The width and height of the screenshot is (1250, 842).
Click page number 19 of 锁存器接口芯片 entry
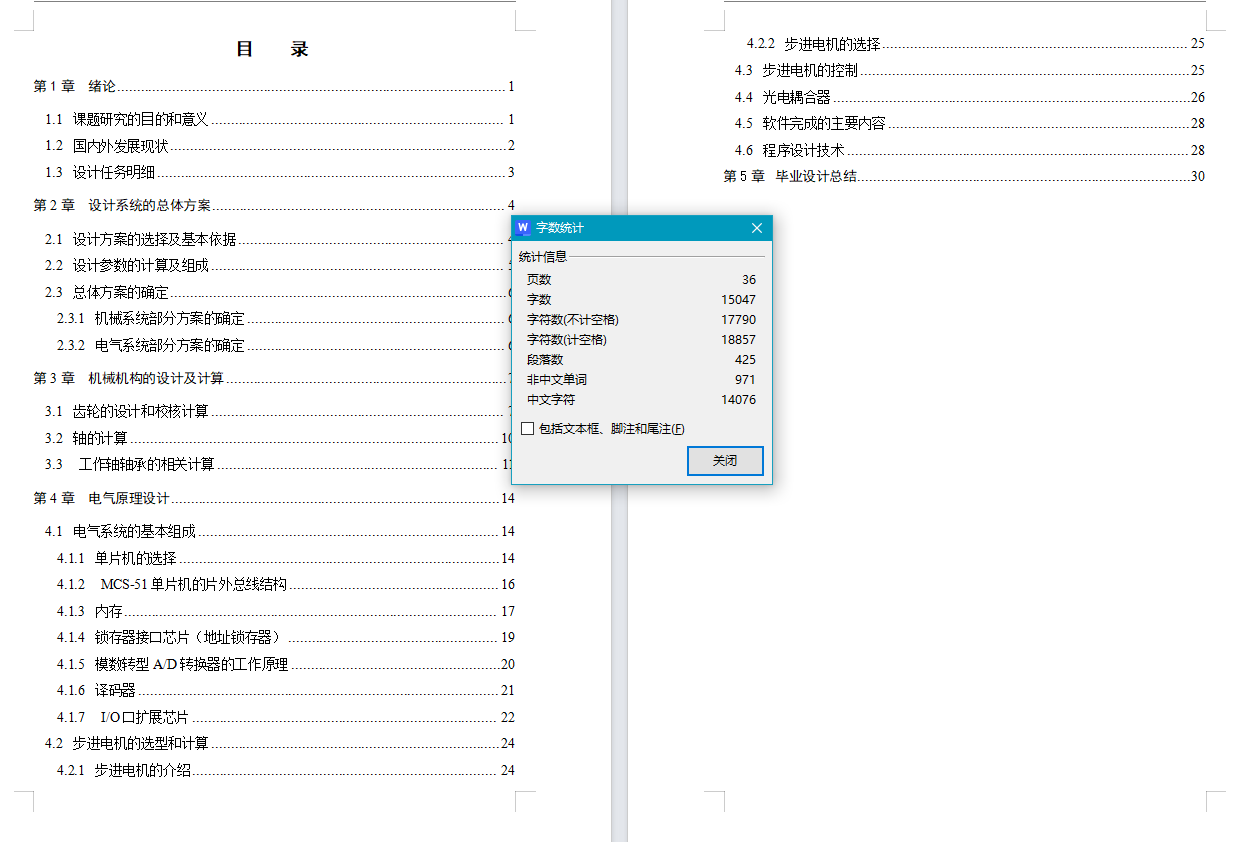pos(508,637)
